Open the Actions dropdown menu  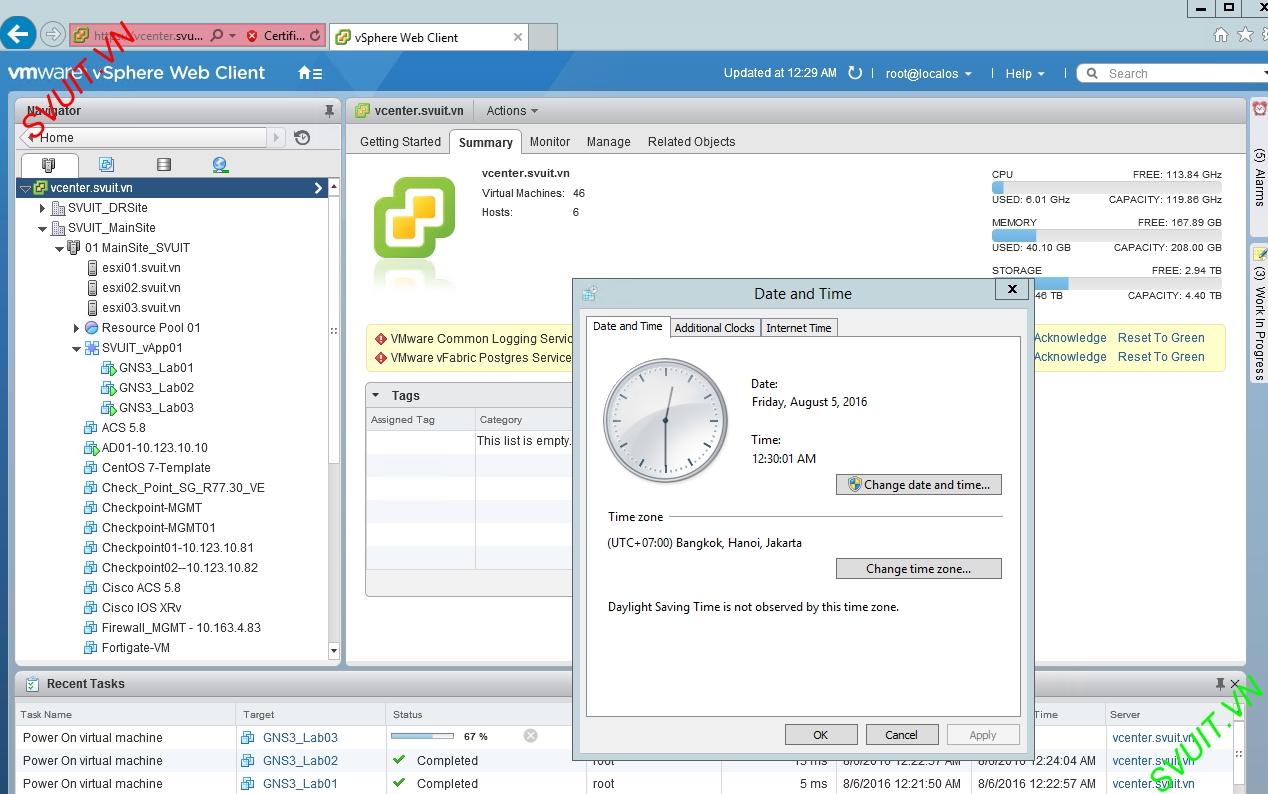[x=512, y=111]
